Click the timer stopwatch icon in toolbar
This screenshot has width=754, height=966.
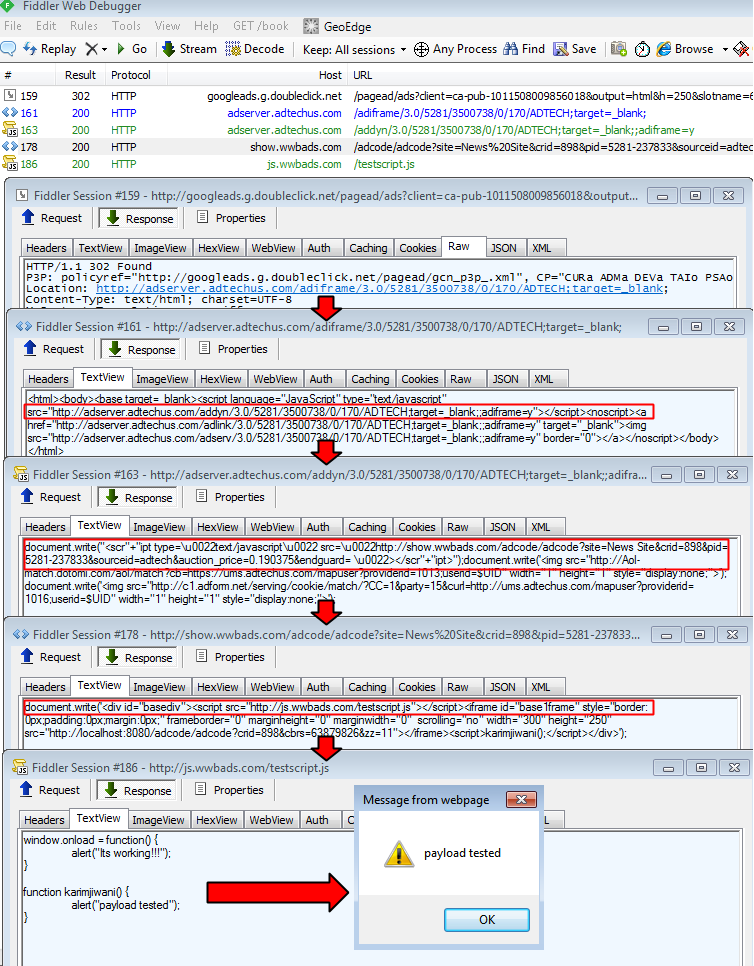(642, 49)
